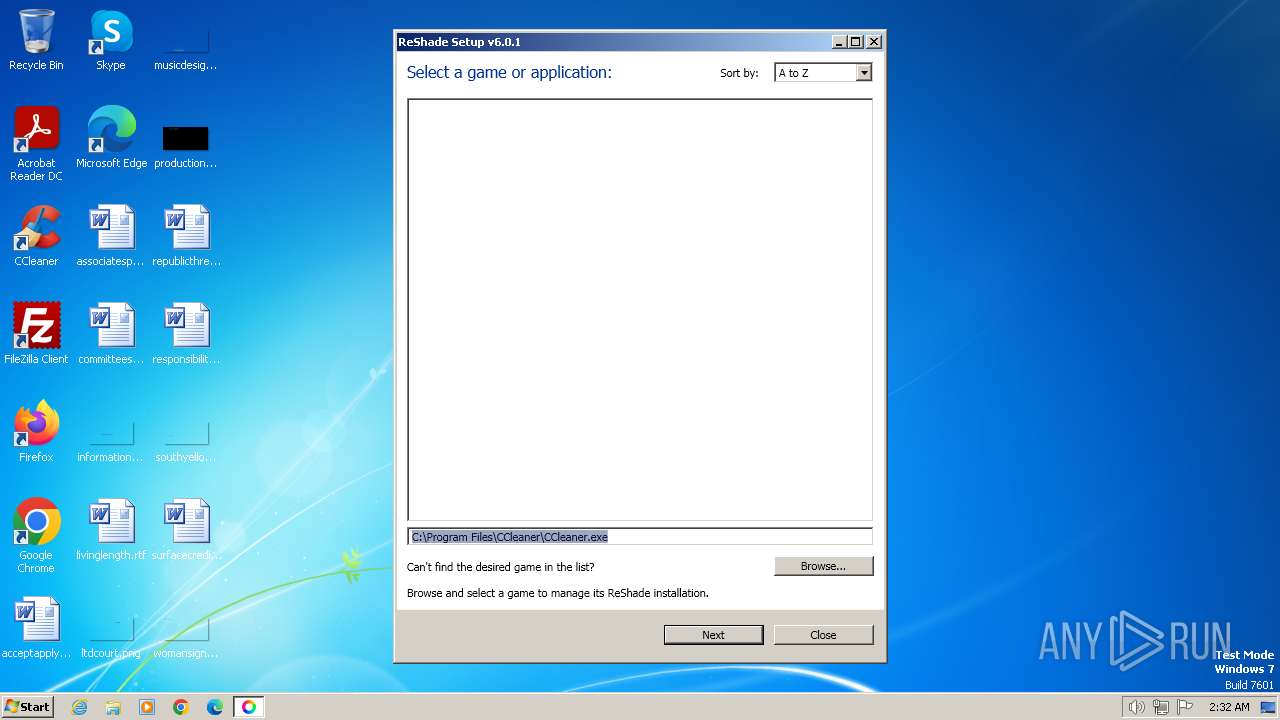
Task: Click the Close button in ReShade Setup
Action: tap(823, 635)
